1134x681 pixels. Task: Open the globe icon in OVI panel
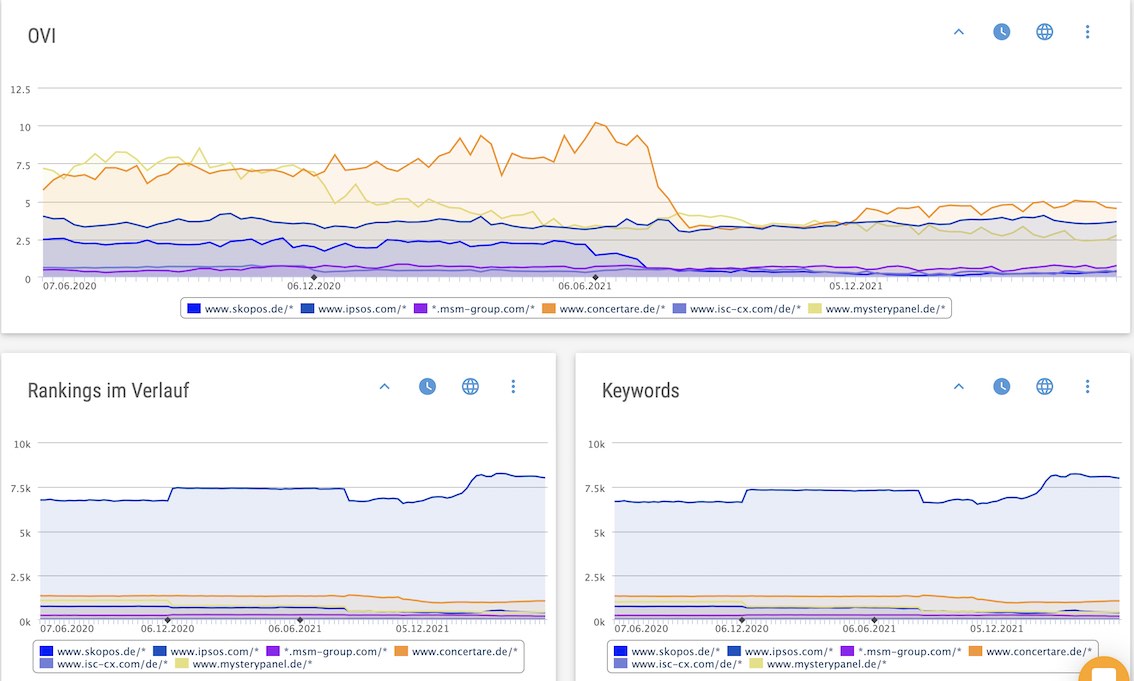coord(1044,32)
